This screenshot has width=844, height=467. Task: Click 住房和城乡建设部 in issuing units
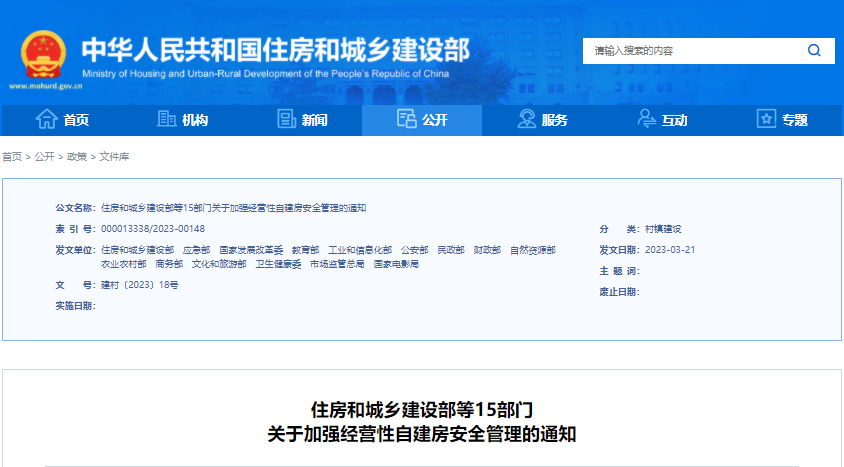coord(137,250)
